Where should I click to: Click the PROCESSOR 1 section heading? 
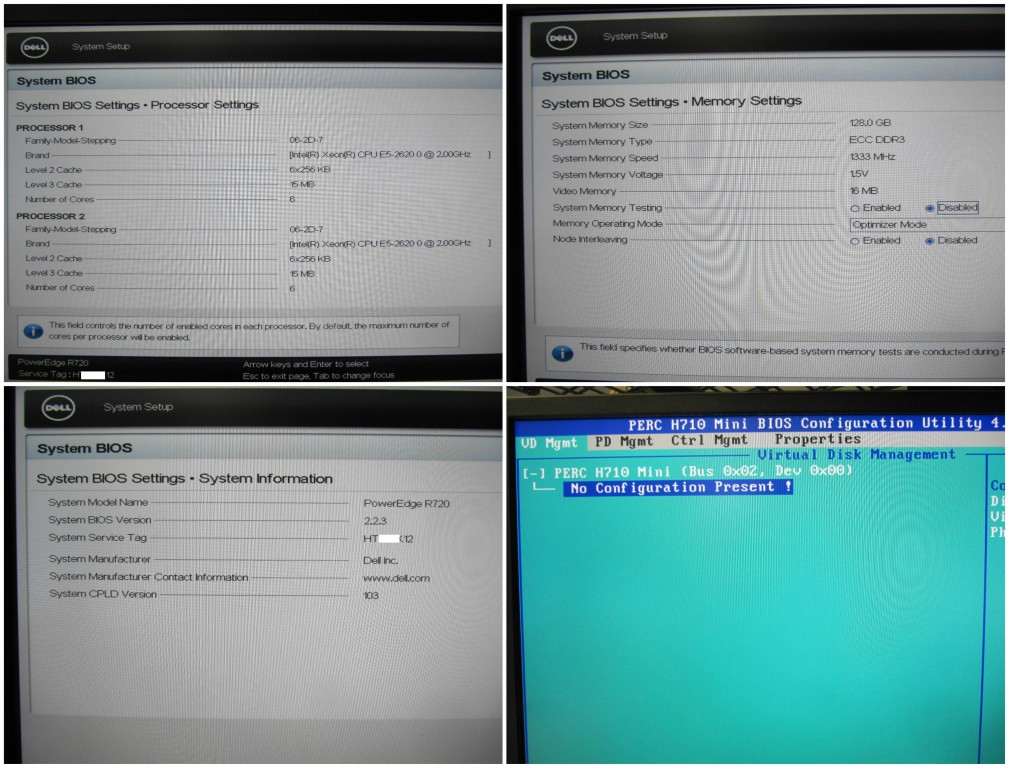pyautogui.click(x=50, y=127)
